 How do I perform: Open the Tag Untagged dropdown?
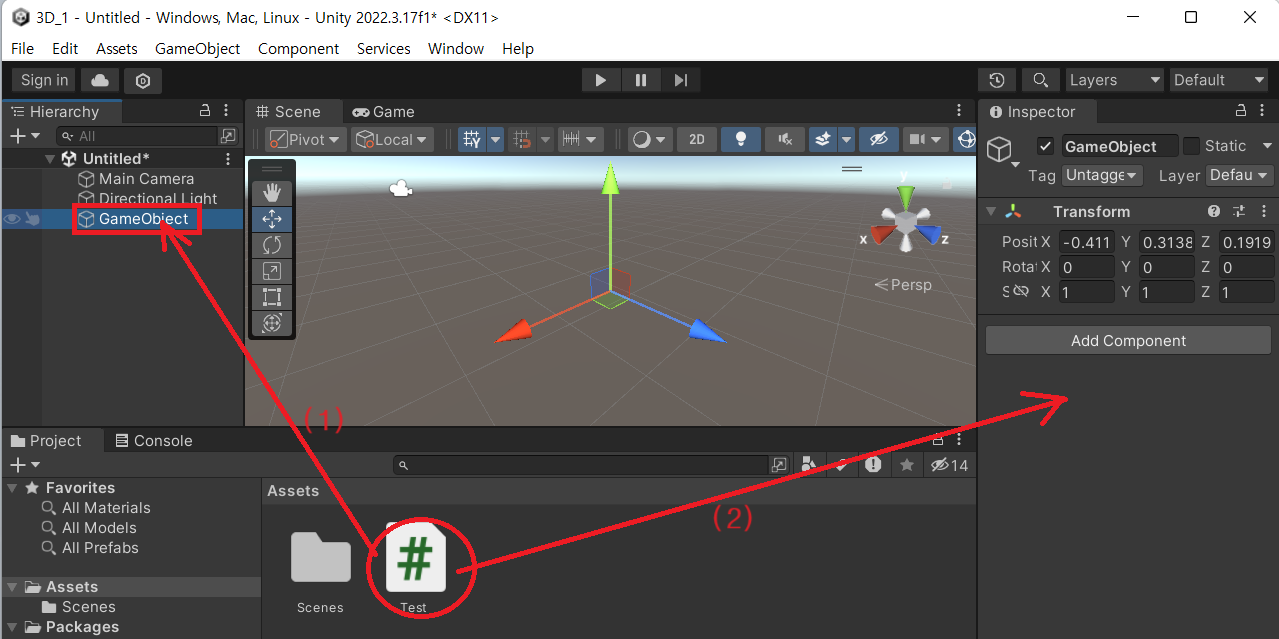[x=1102, y=175]
